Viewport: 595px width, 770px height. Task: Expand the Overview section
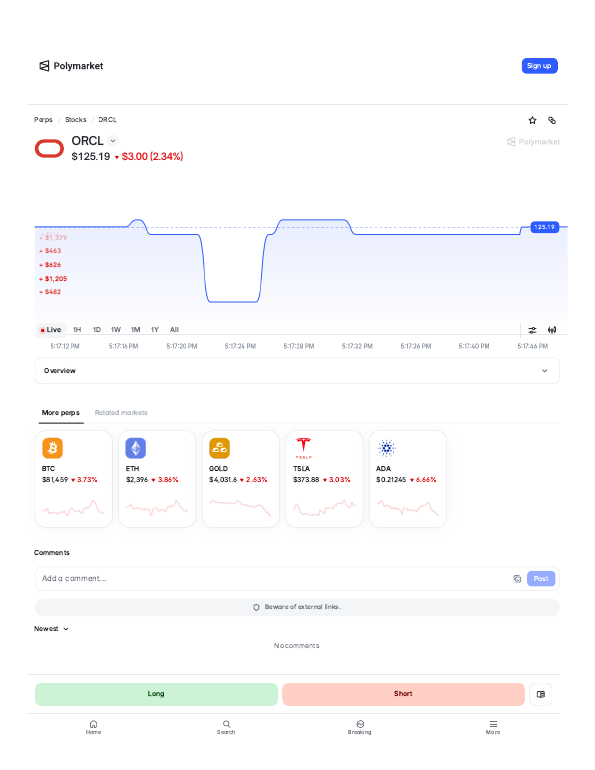pos(297,371)
